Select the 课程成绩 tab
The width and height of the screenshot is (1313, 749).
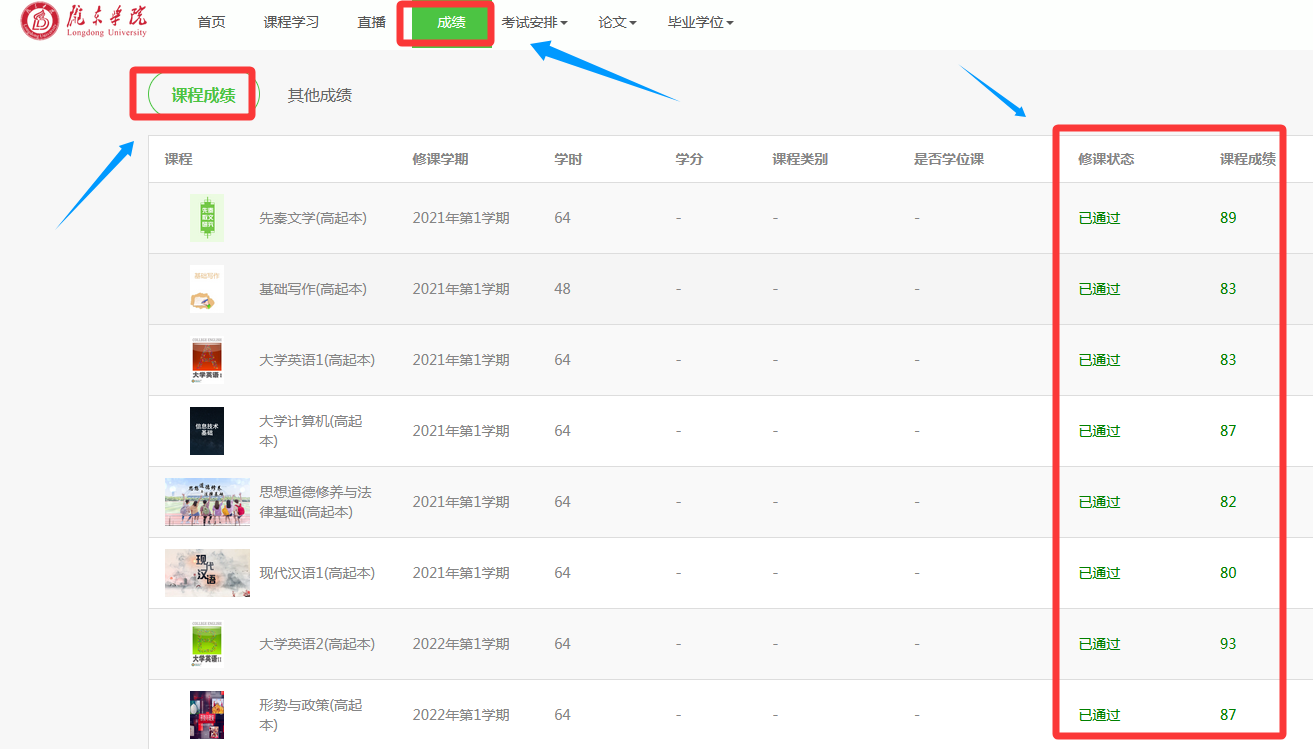tap(203, 95)
